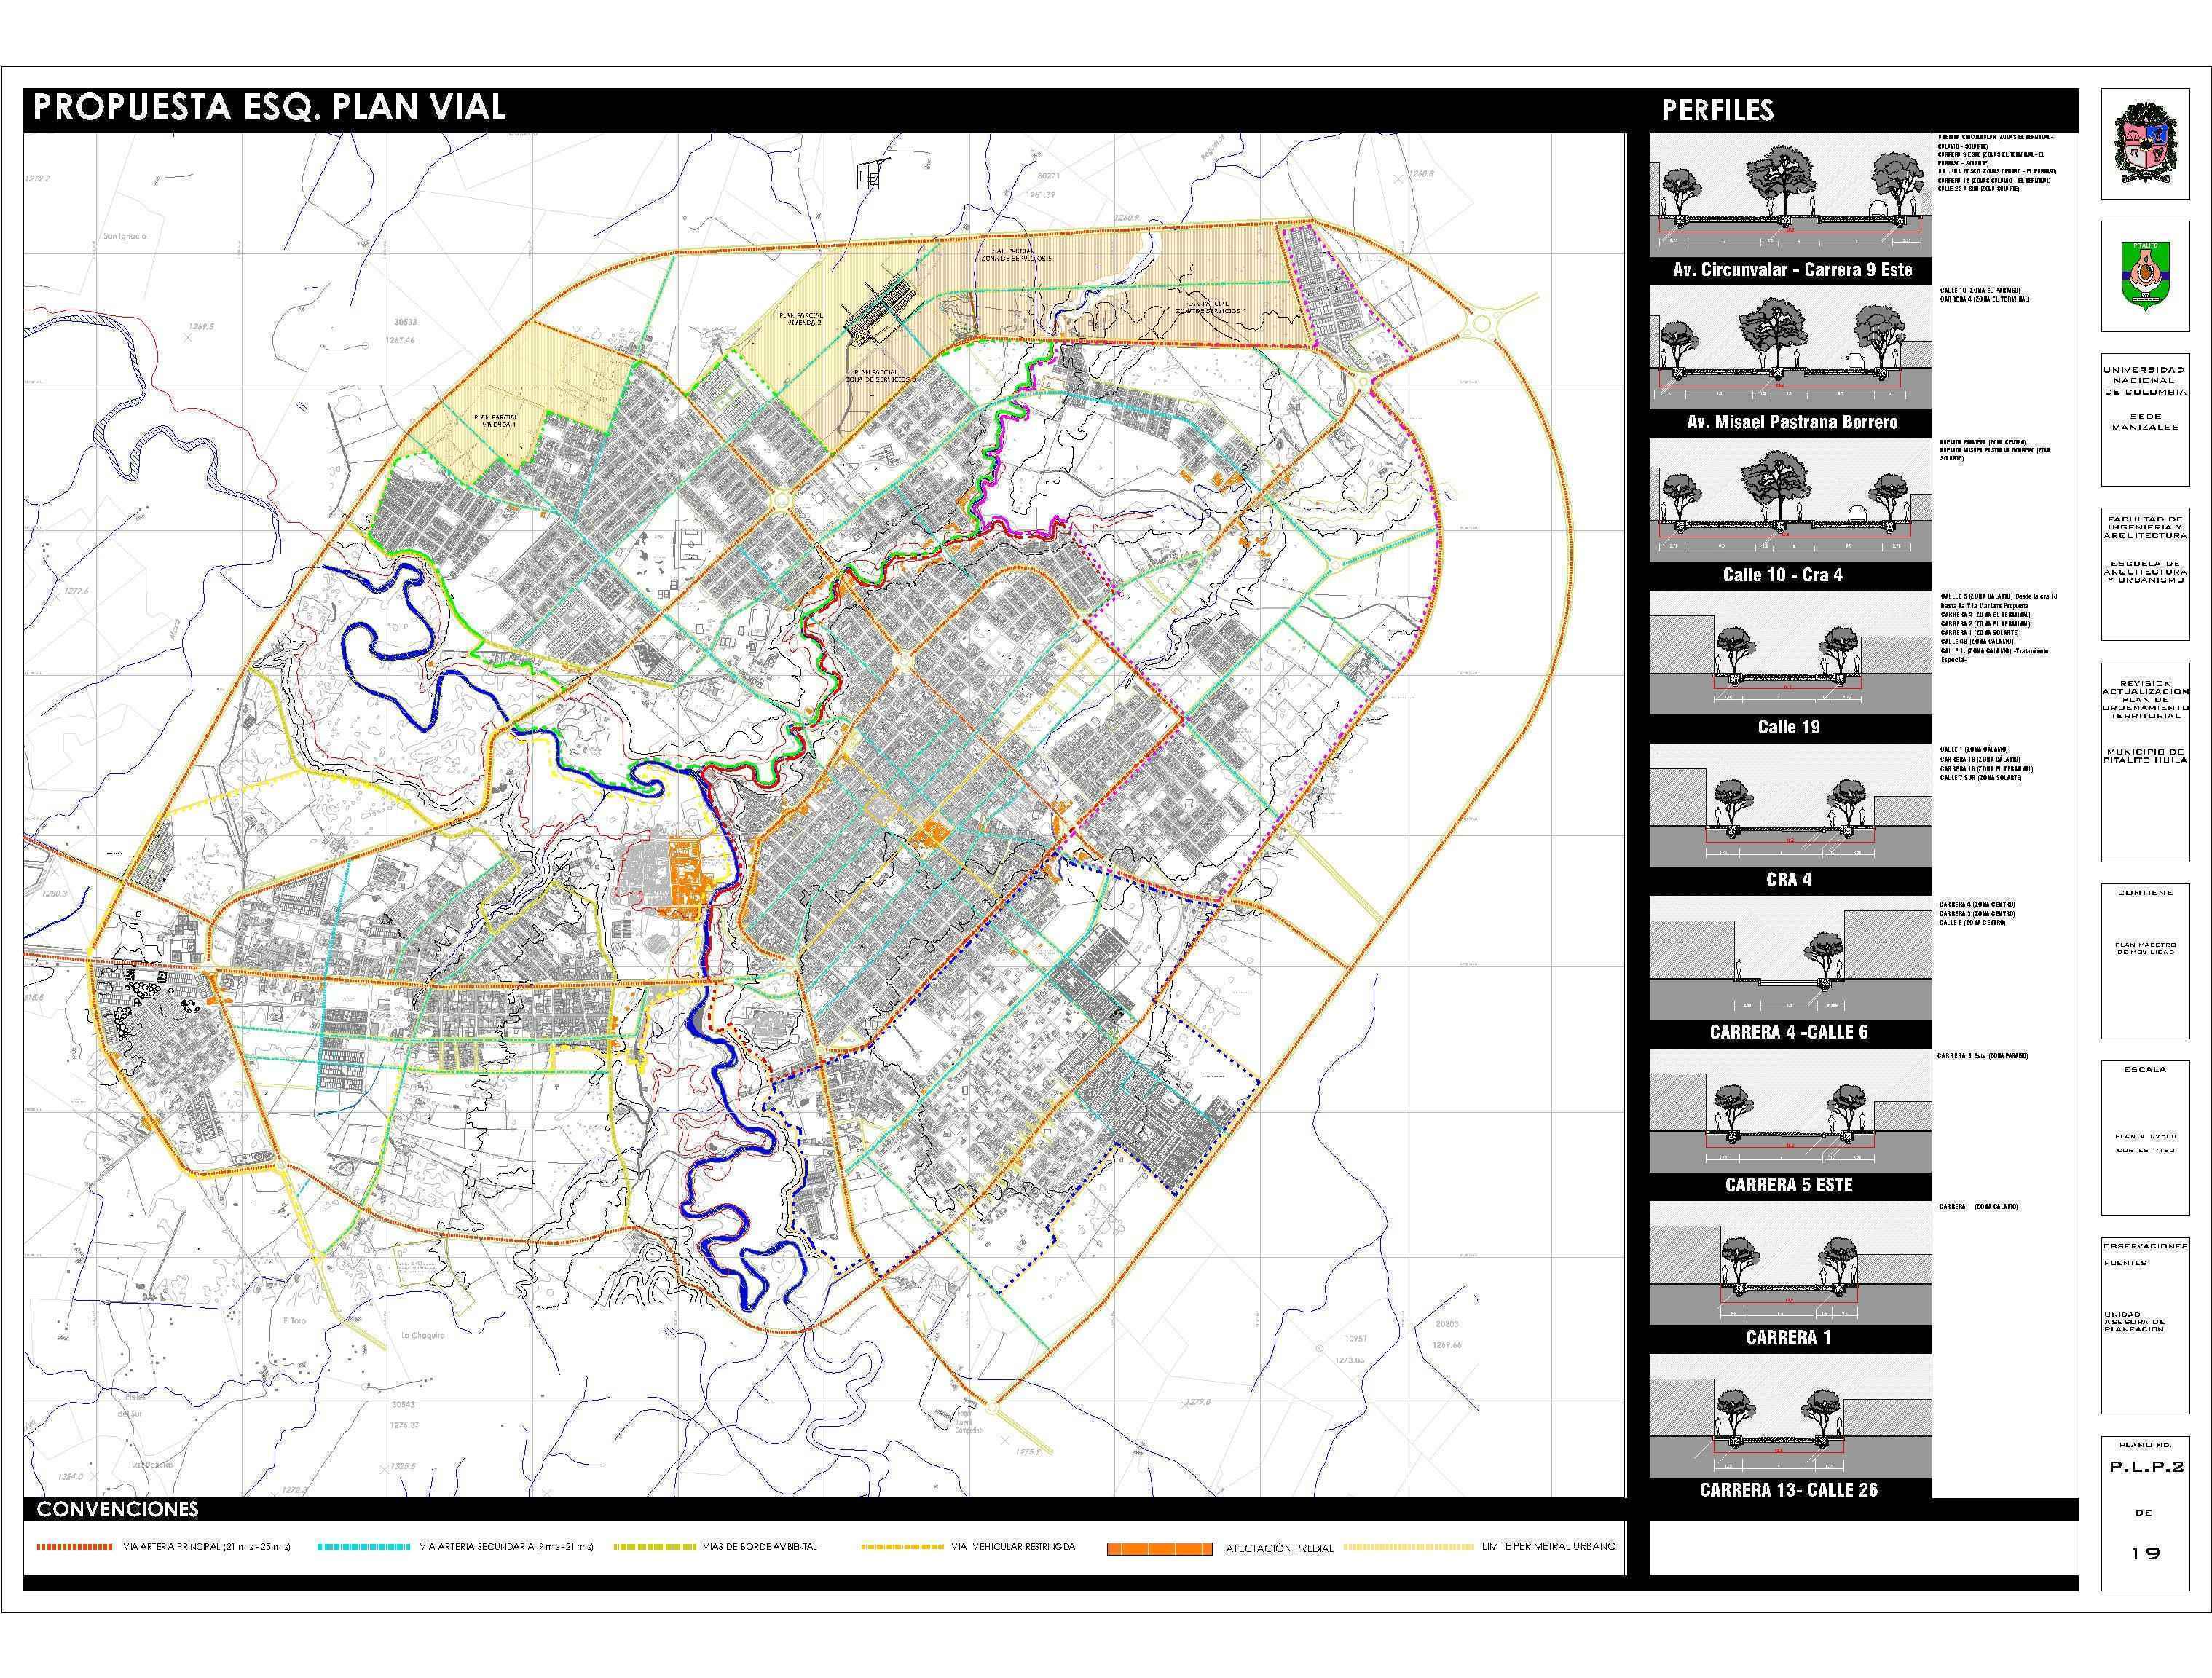Click the Carrera 13 - Calle 26 profile label
This screenshot has height=1678, width=2212.
(x=1789, y=1490)
